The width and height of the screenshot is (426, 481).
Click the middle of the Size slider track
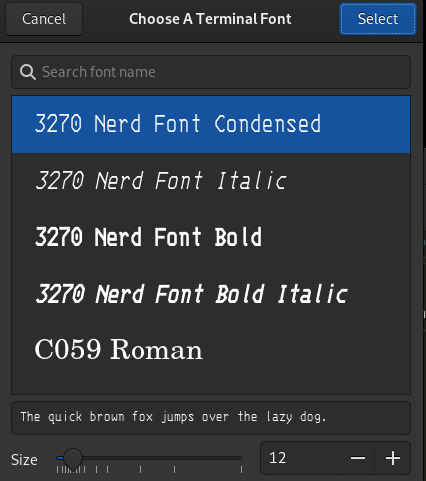click(x=149, y=458)
